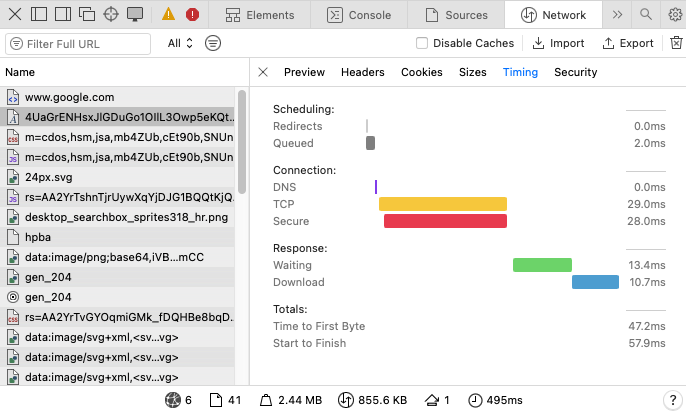Open the Headers detail tab

click(x=363, y=72)
